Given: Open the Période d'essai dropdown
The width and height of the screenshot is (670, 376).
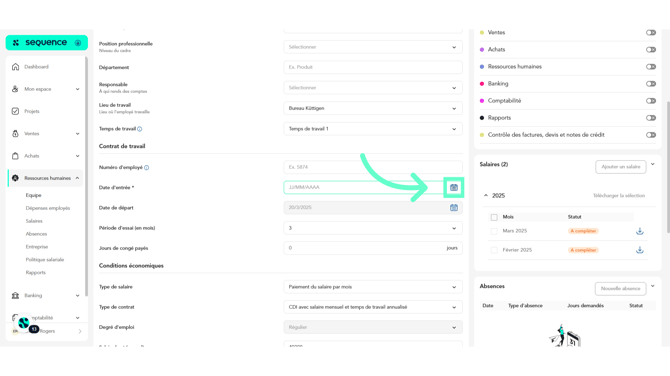Looking at the screenshot, I should pos(373,228).
